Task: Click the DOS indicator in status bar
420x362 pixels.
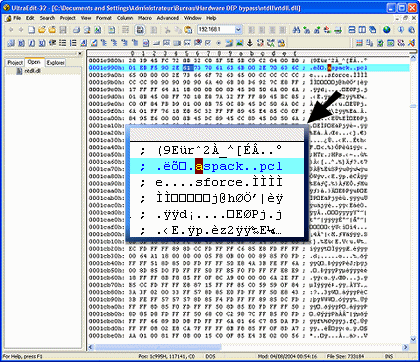Action: (210, 356)
